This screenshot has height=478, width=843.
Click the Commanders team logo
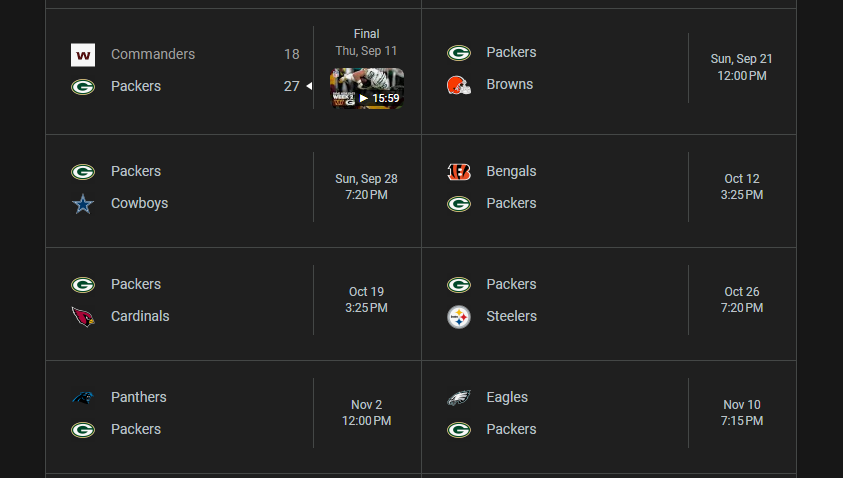[x=83, y=55]
